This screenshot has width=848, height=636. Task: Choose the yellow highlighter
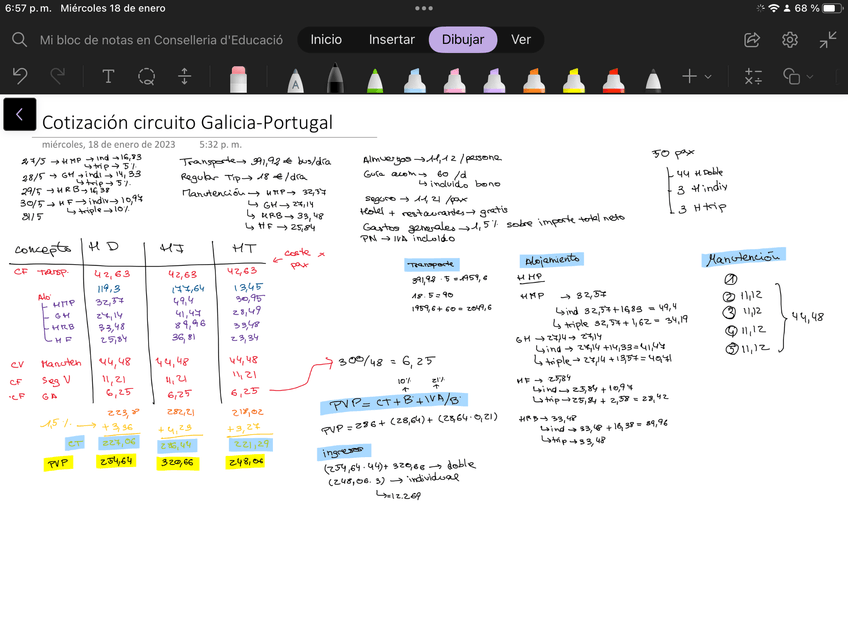click(x=574, y=80)
